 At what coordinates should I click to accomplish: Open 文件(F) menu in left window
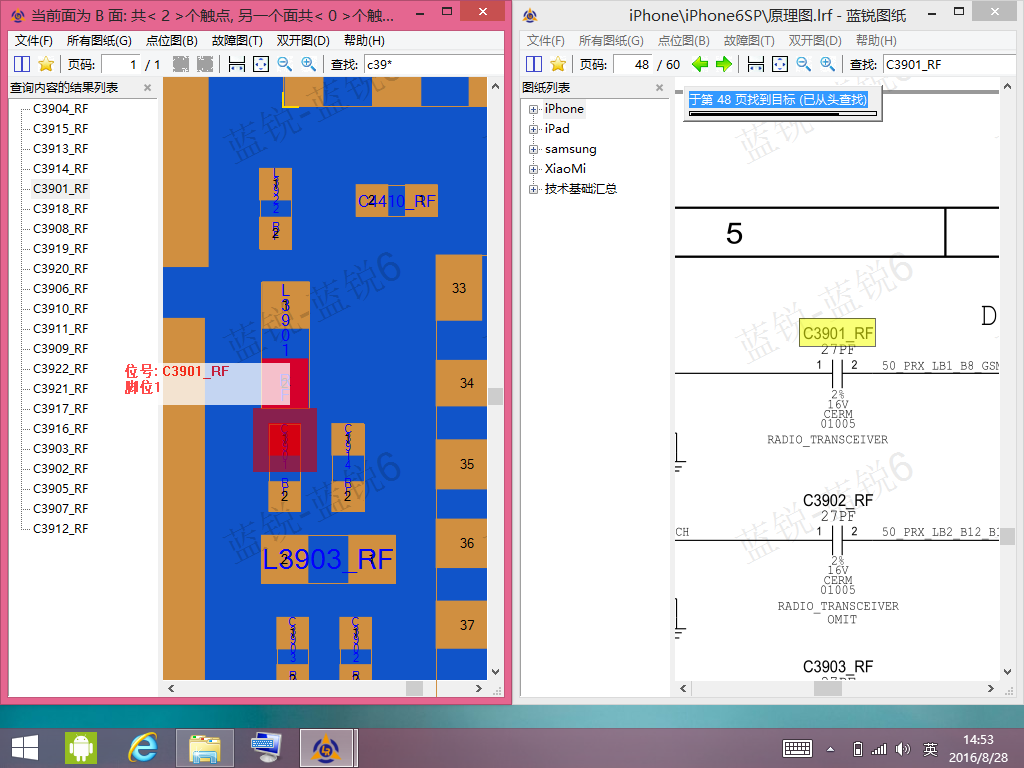tap(33, 40)
